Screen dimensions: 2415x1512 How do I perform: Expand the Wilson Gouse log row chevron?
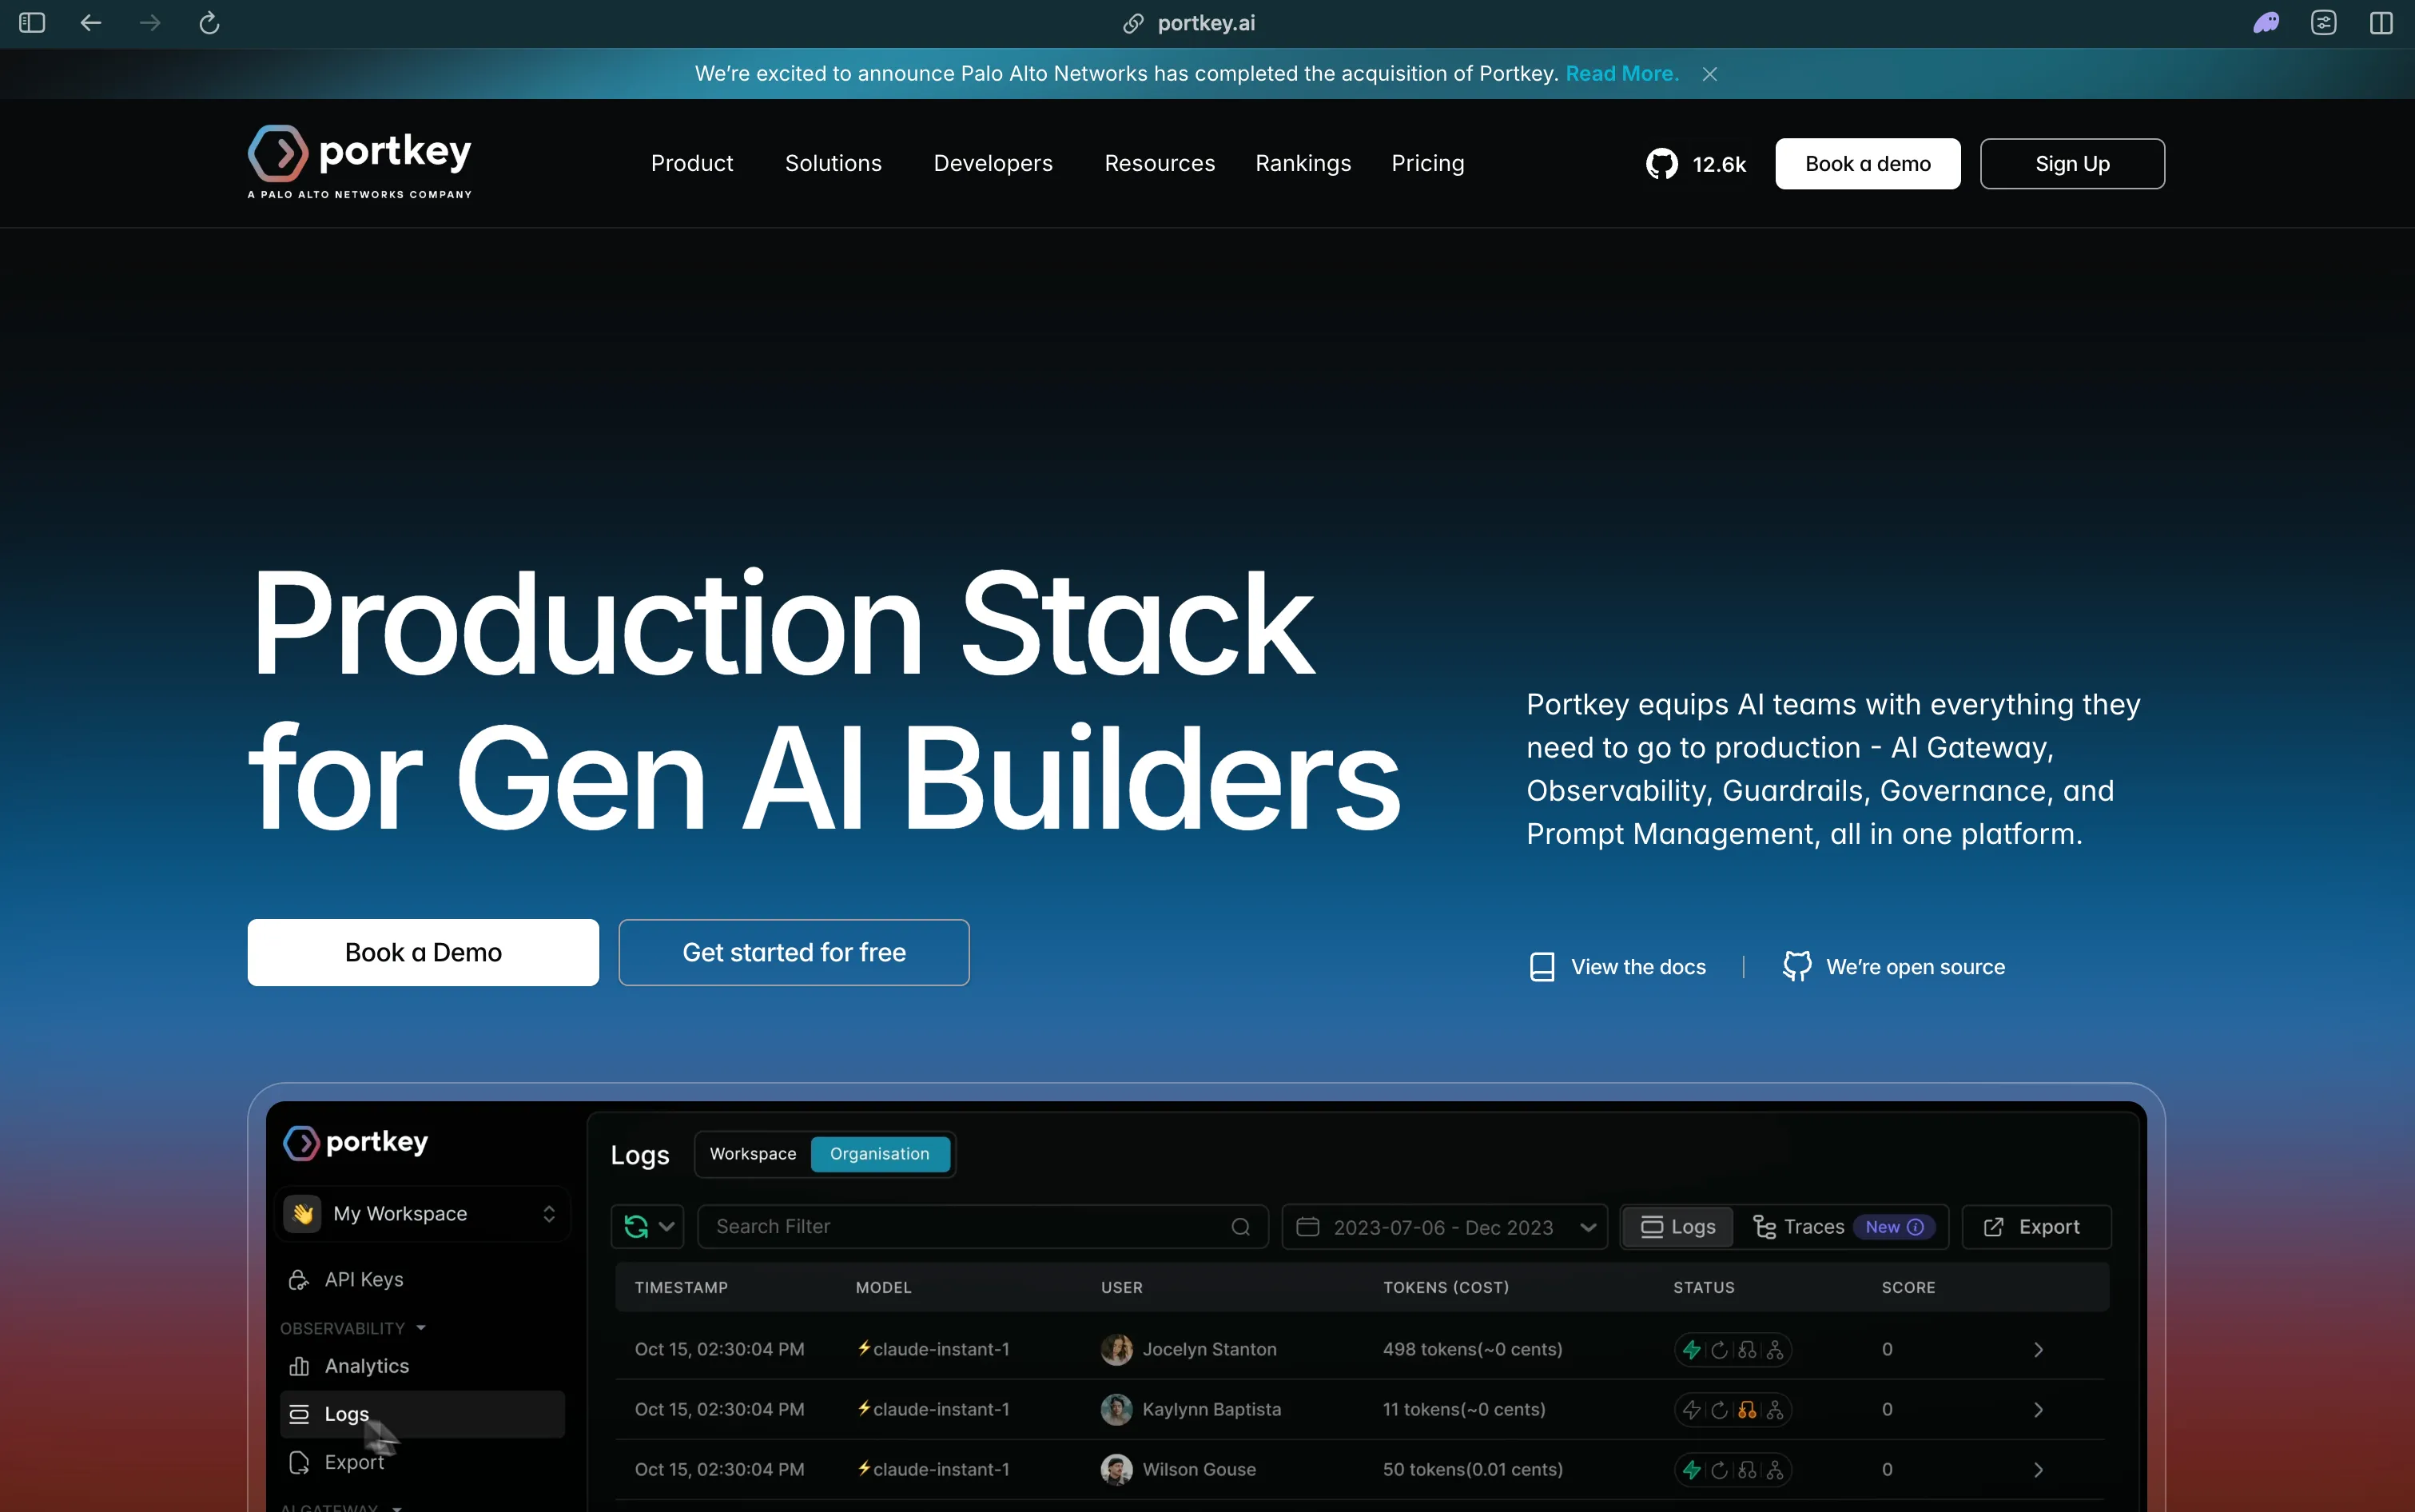point(2038,1470)
